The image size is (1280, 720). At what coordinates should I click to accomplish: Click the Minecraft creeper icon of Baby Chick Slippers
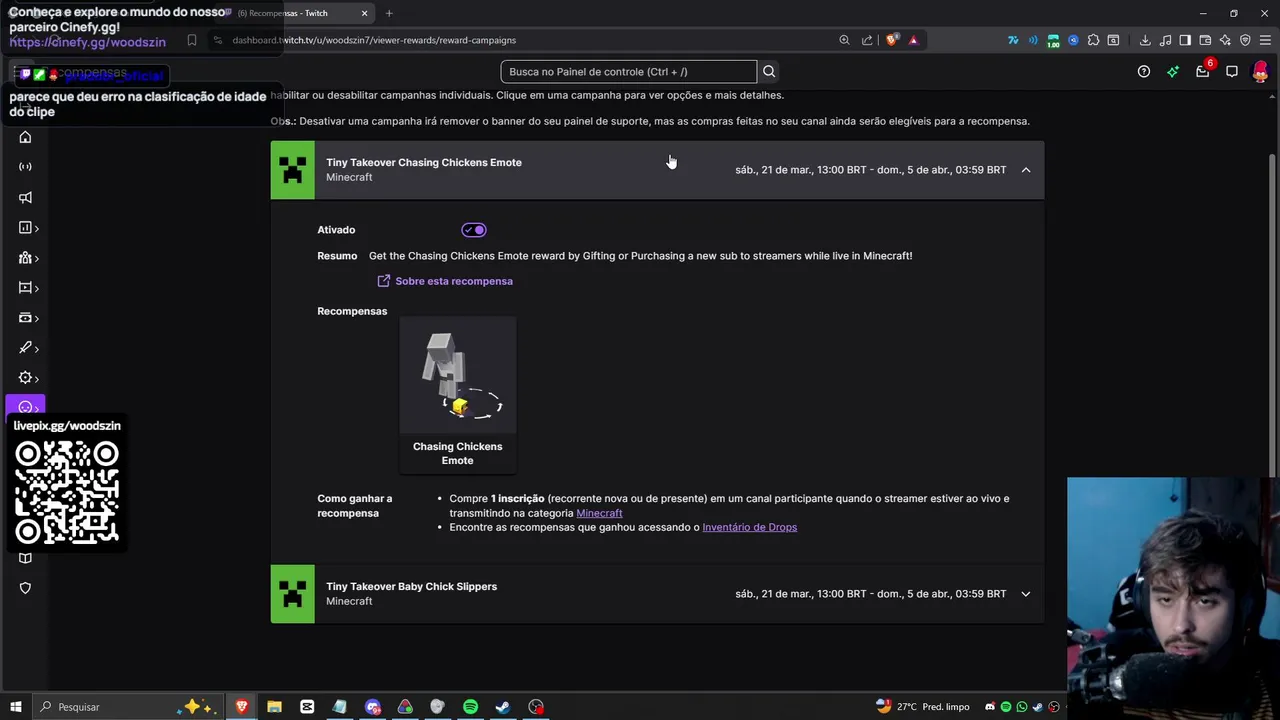click(x=292, y=594)
